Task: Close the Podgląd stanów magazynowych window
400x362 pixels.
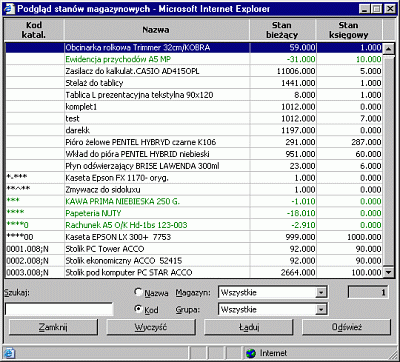Action: (x=389, y=9)
